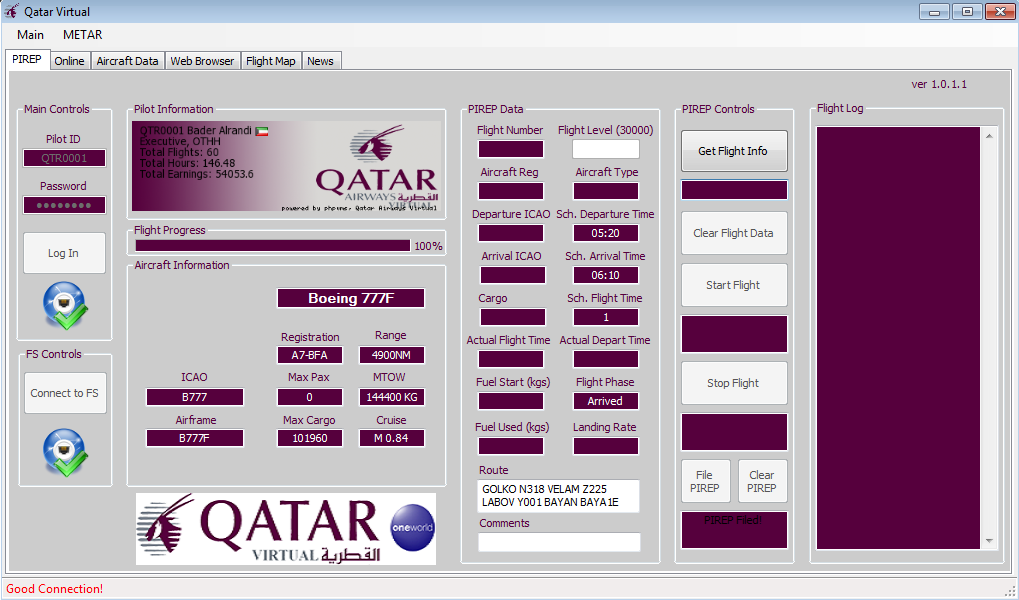Switch to the Online tab

[x=70, y=61]
